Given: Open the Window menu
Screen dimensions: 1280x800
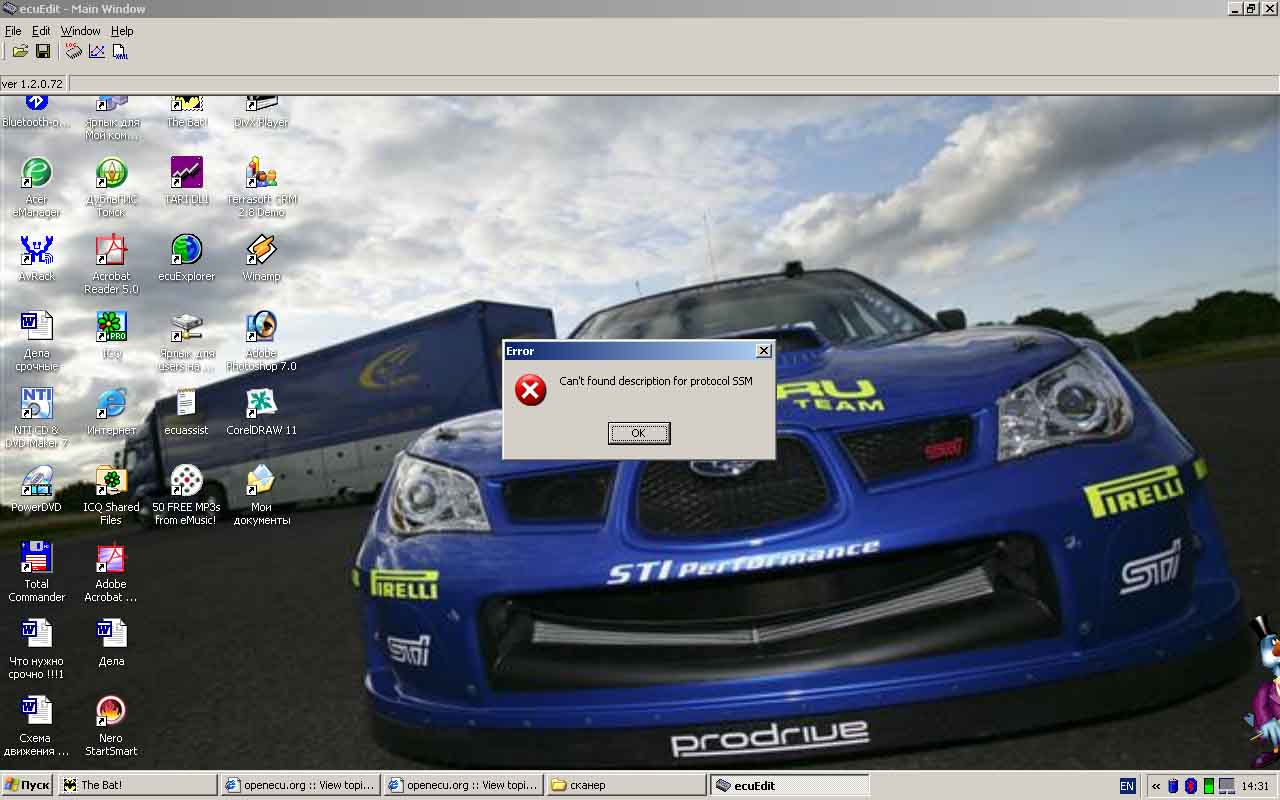Looking at the screenshot, I should coord(80,31).
